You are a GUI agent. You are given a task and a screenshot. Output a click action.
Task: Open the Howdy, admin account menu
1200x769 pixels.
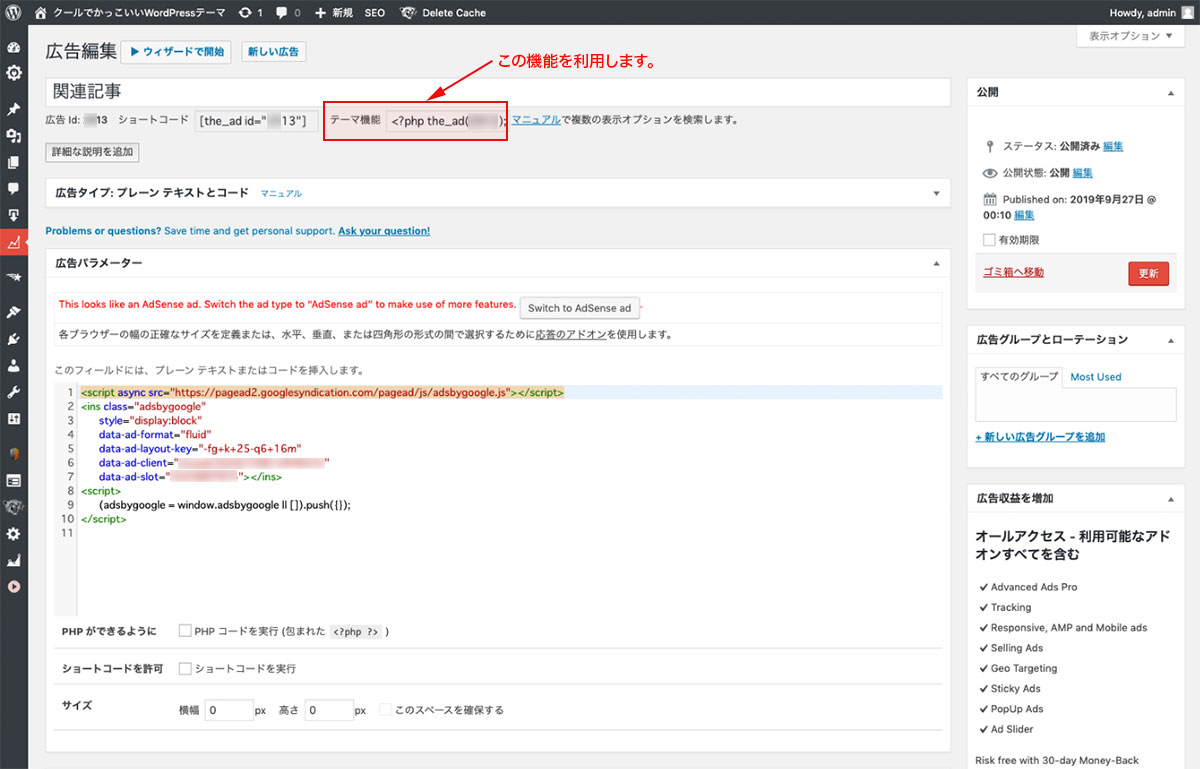coord(1151,13)
